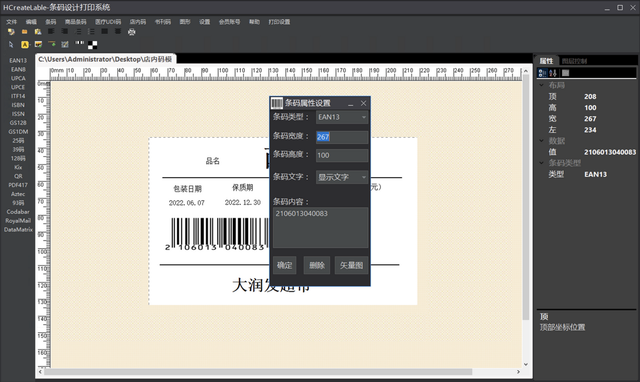This screenshot has width=640, height=382.
Task: Click the 条码内容 text area
Action: [320, 228]
